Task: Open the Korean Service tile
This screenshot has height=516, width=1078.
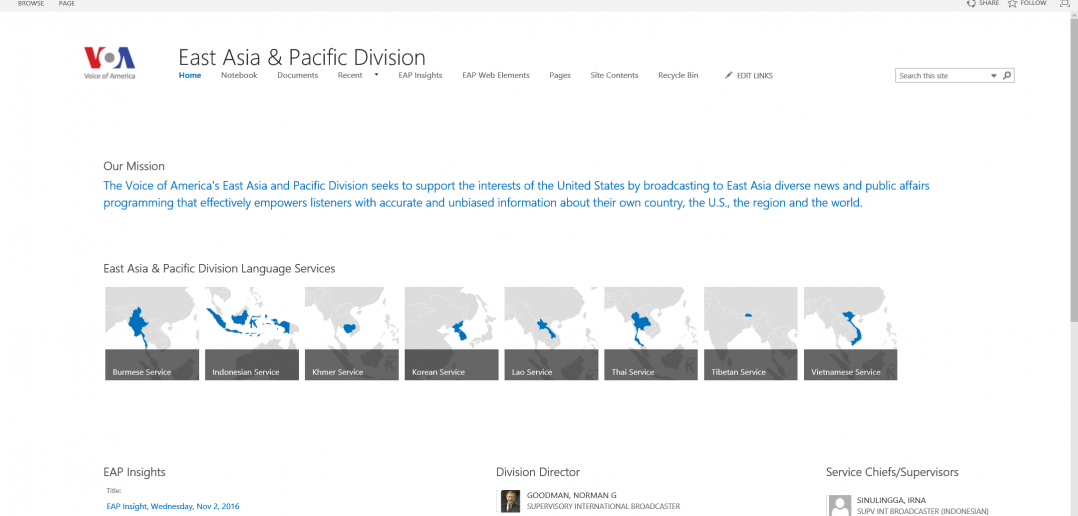Action: [x=452, y=333]
